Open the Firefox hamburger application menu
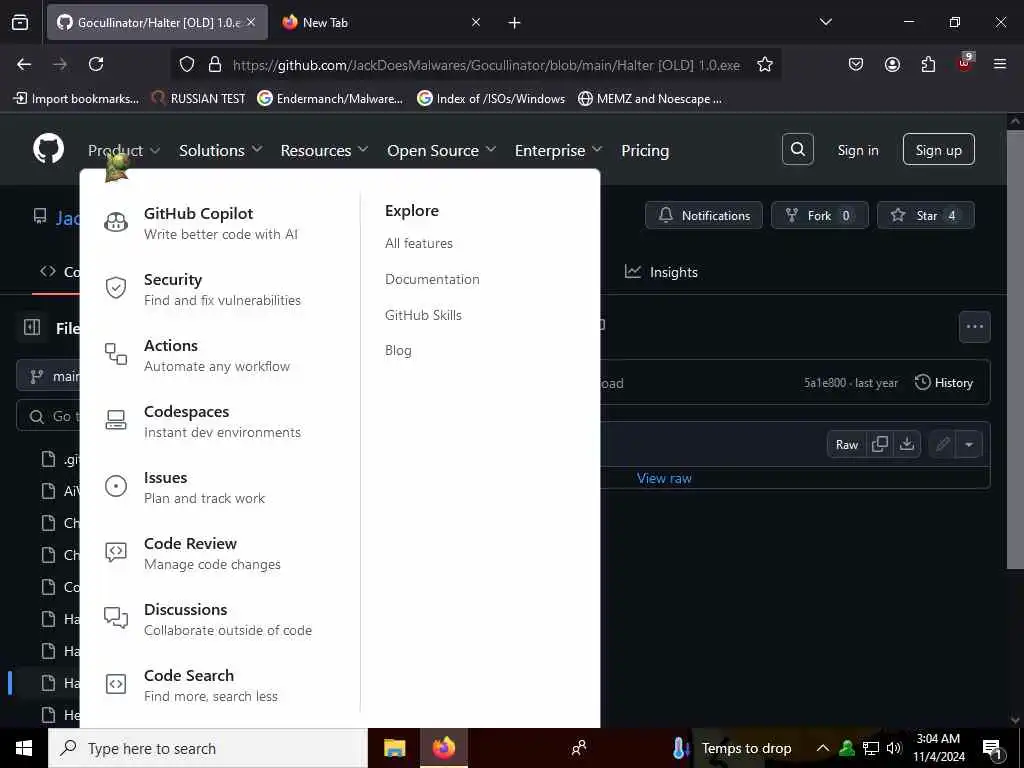 (x=1000, y=64)
